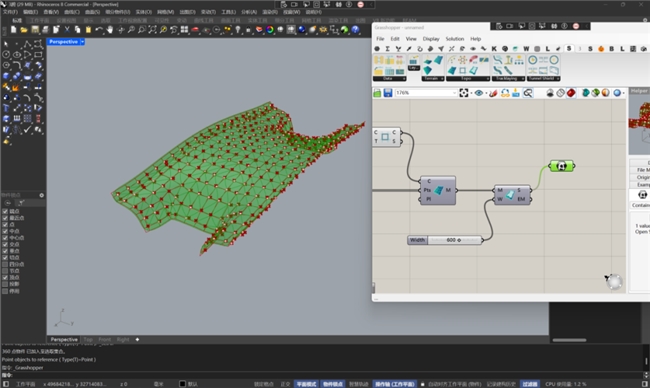Open Rhino 文件(F) menu
This screenshot has height=388, width=650.
(x=10, y=12)
